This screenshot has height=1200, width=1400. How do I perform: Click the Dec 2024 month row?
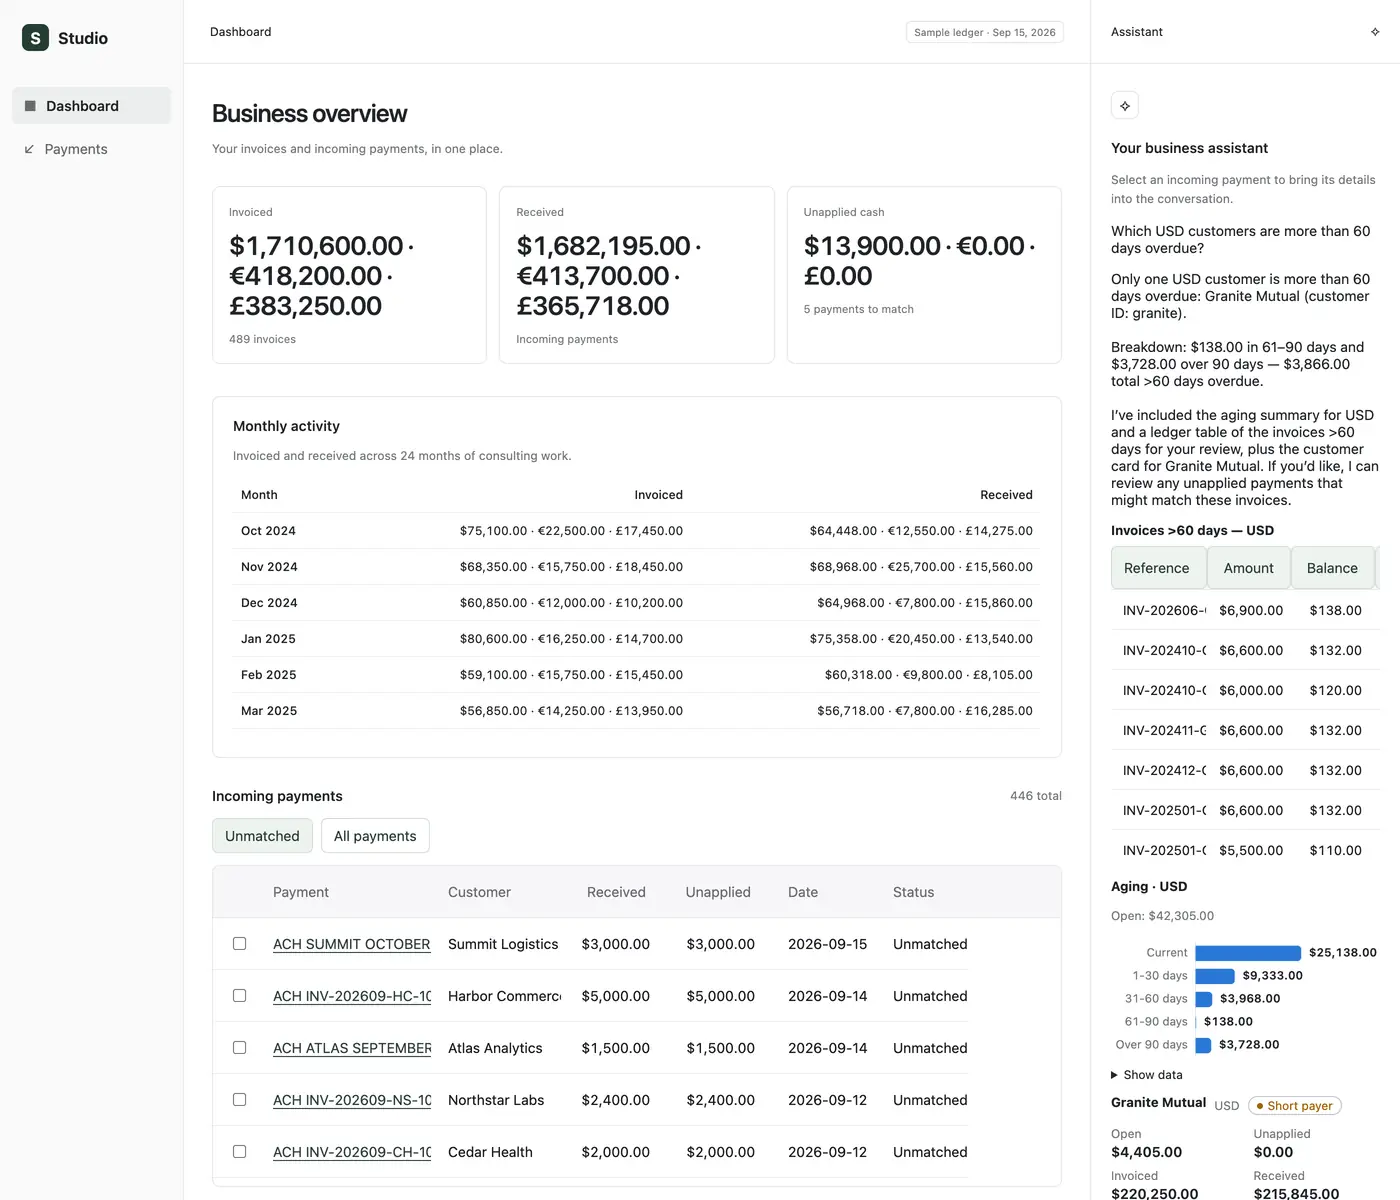tap(636, 603)
